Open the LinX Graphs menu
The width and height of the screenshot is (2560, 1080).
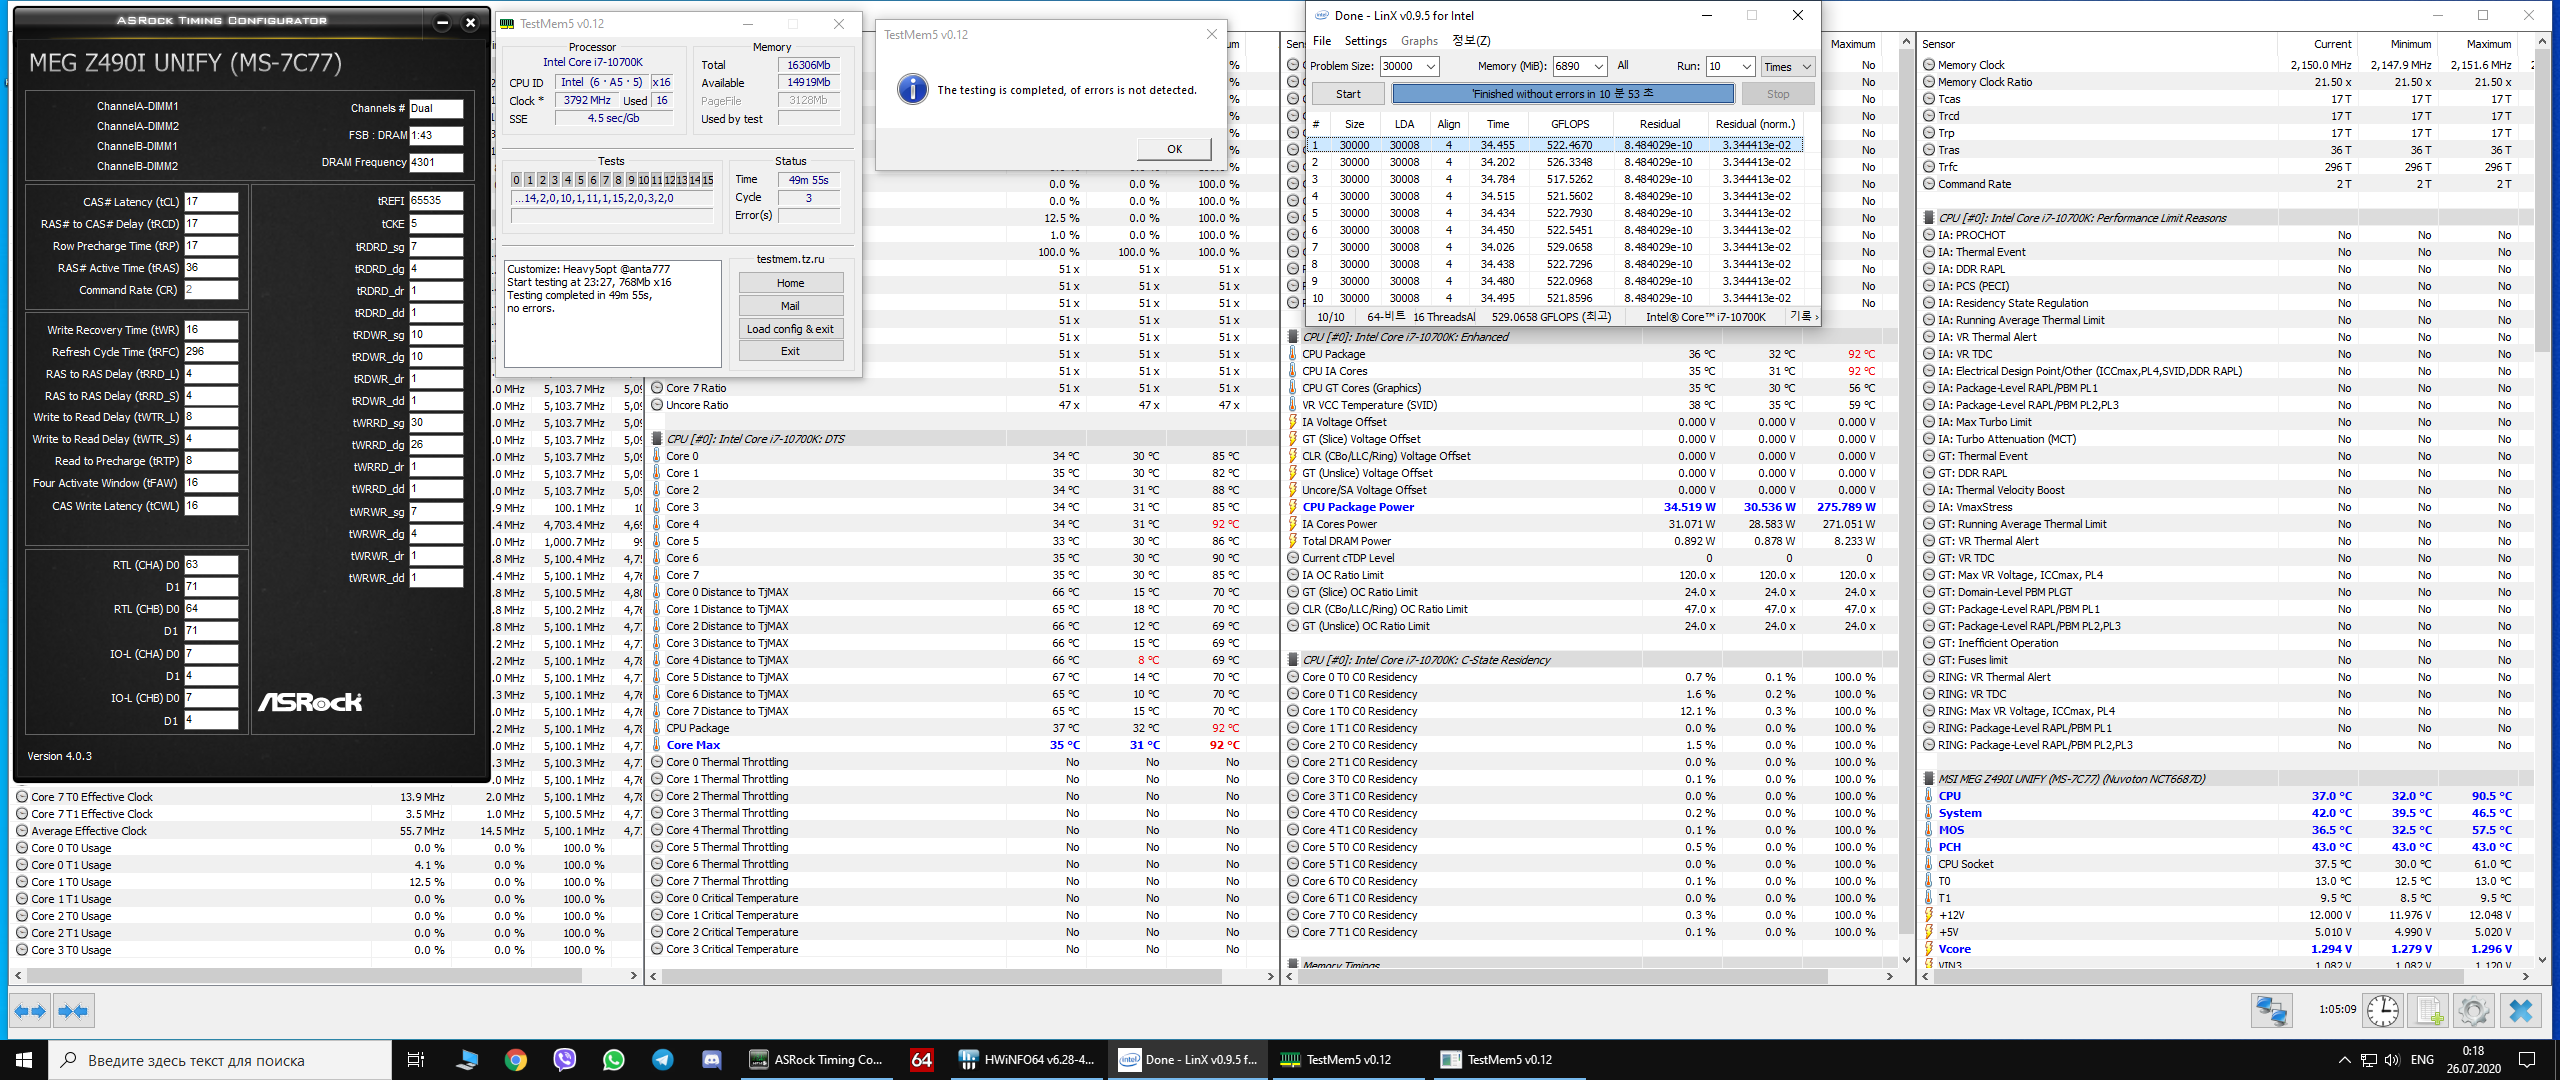[1419, 41]
